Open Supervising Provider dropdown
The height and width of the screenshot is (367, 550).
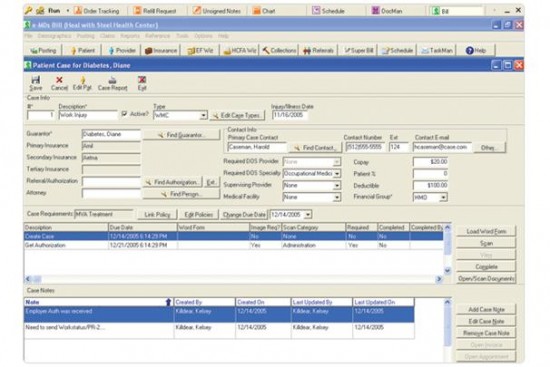(337, 185)
